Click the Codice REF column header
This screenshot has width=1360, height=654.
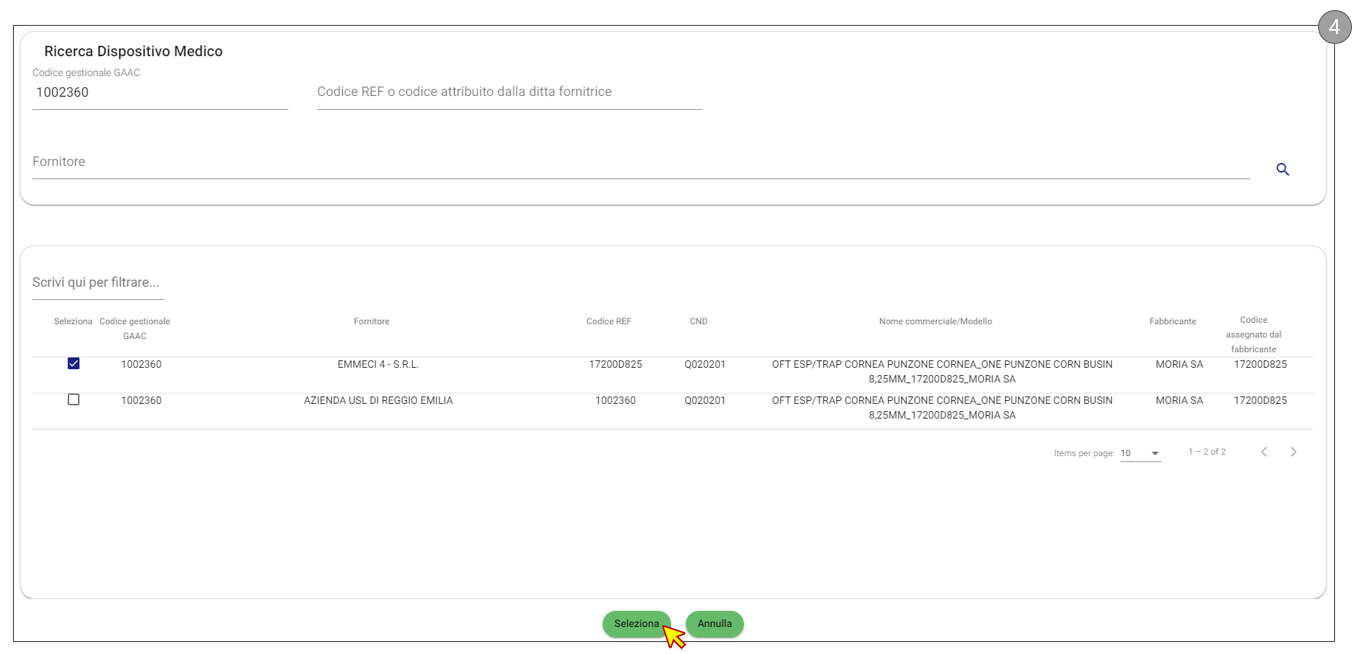[608, 321]
